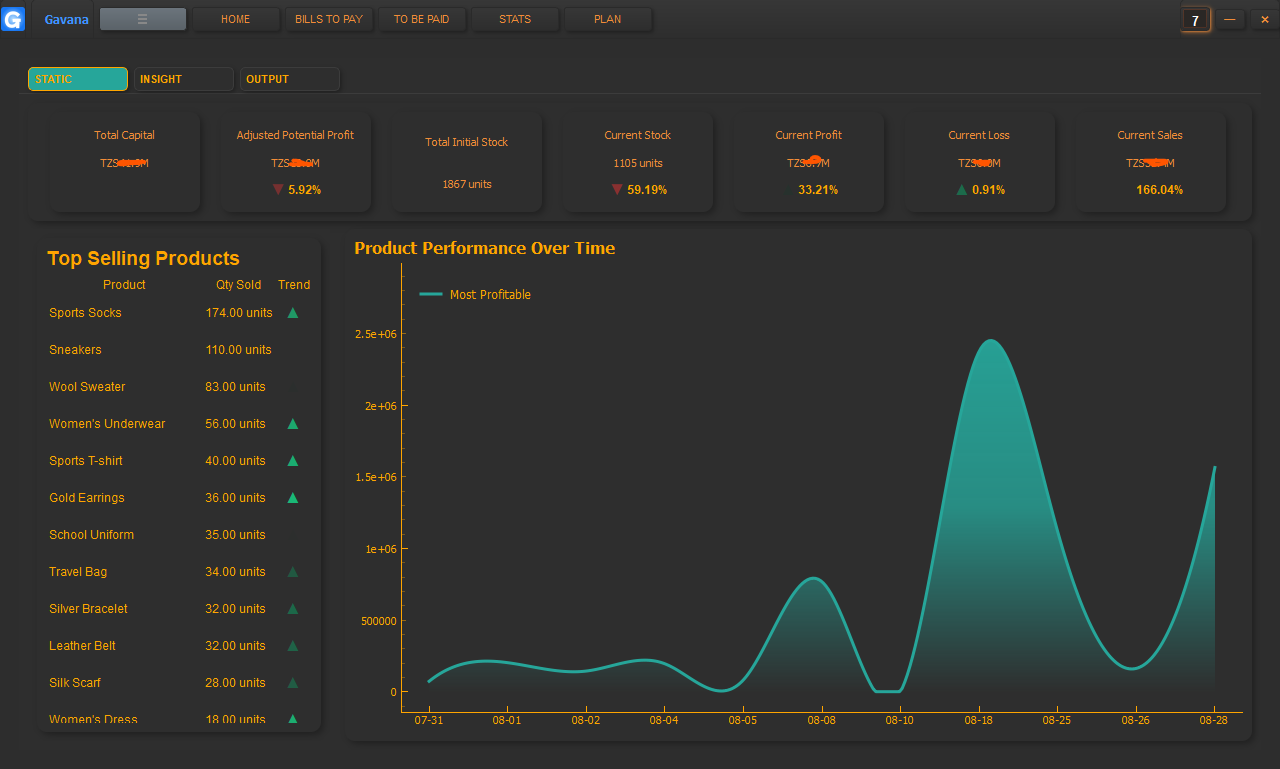Click the Current Profit 33.21% value
The width and height of the screenshot is (1280, 769).
coord(818,189)
